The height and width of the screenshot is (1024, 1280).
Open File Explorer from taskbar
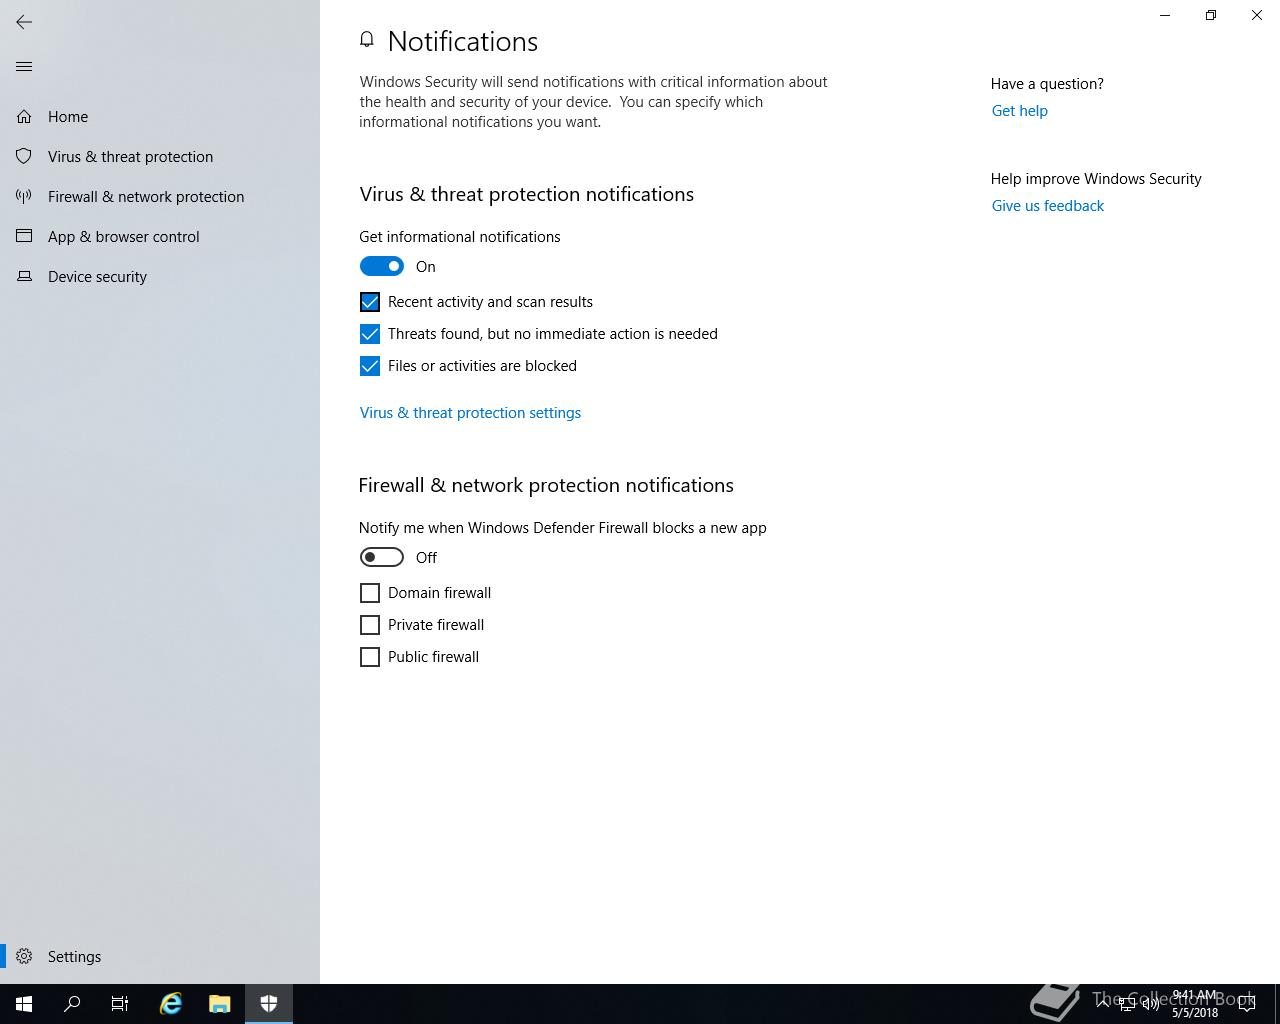tap(220, 1004)
